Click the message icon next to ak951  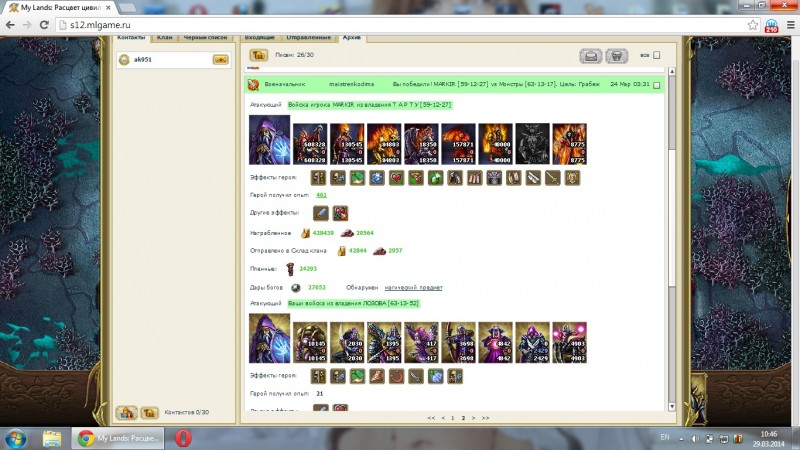[220, 60]
